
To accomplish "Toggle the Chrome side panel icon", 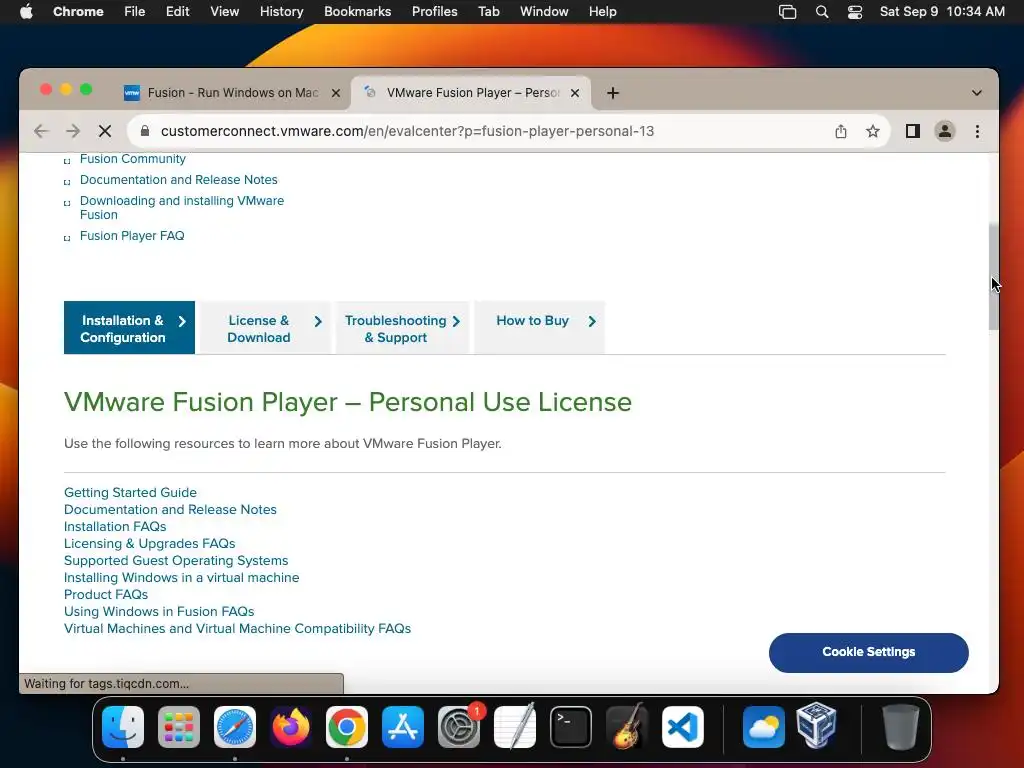I will pos(912,131).
